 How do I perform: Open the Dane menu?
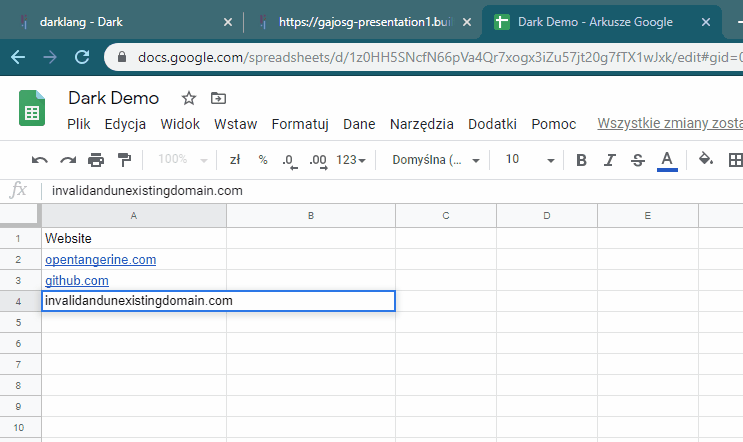[x=359, y=124]
